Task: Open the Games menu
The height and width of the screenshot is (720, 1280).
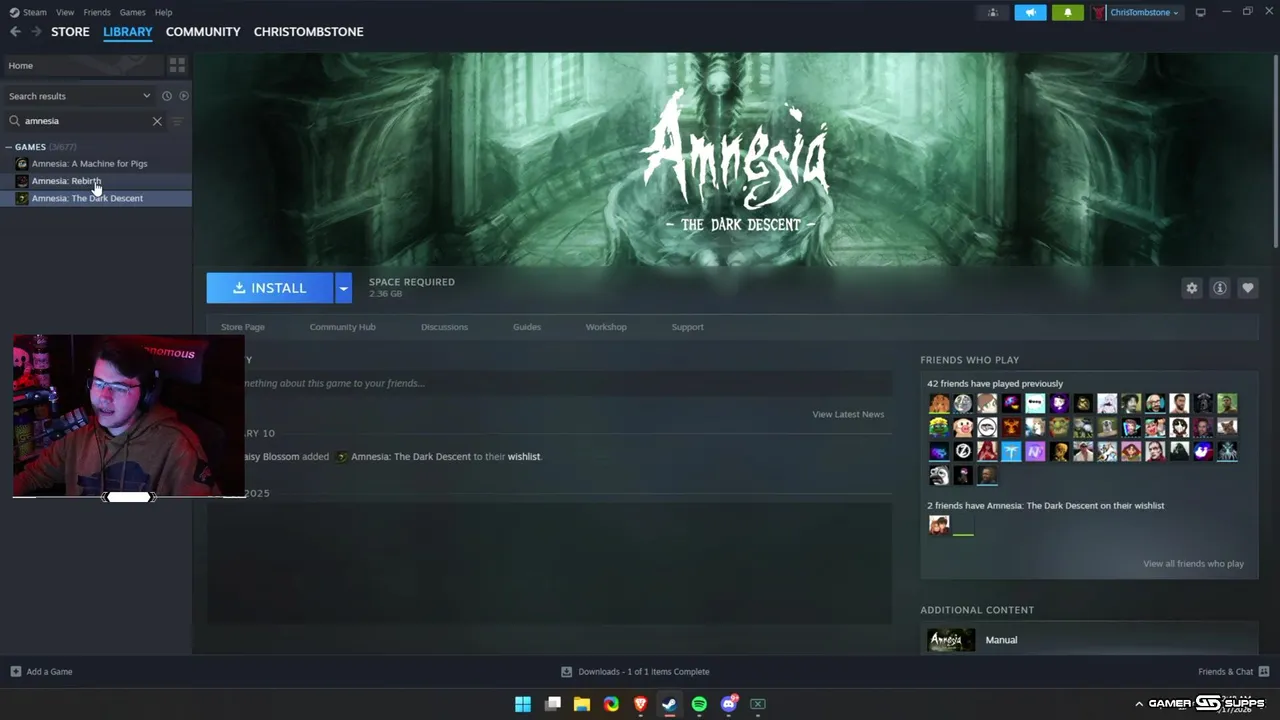Action: click(132, 12)
